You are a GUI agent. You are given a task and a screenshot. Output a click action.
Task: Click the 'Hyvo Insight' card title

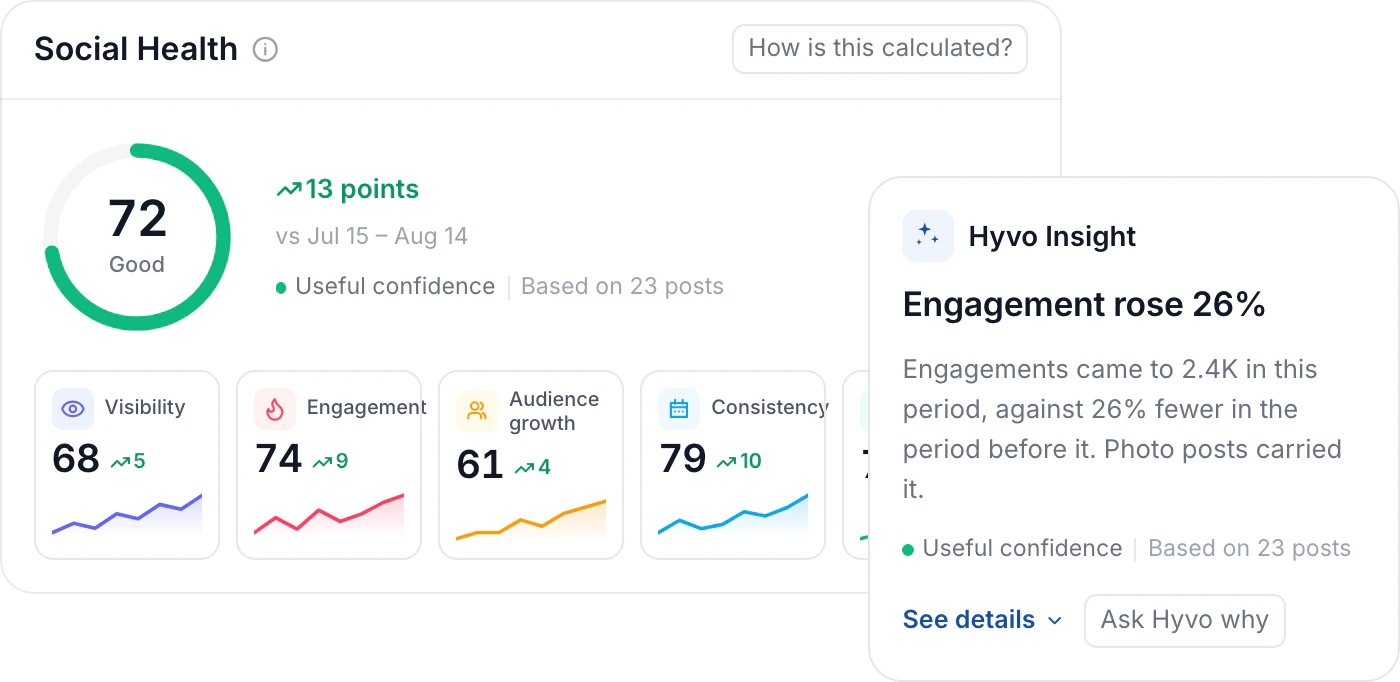[x=1052, y=237]
